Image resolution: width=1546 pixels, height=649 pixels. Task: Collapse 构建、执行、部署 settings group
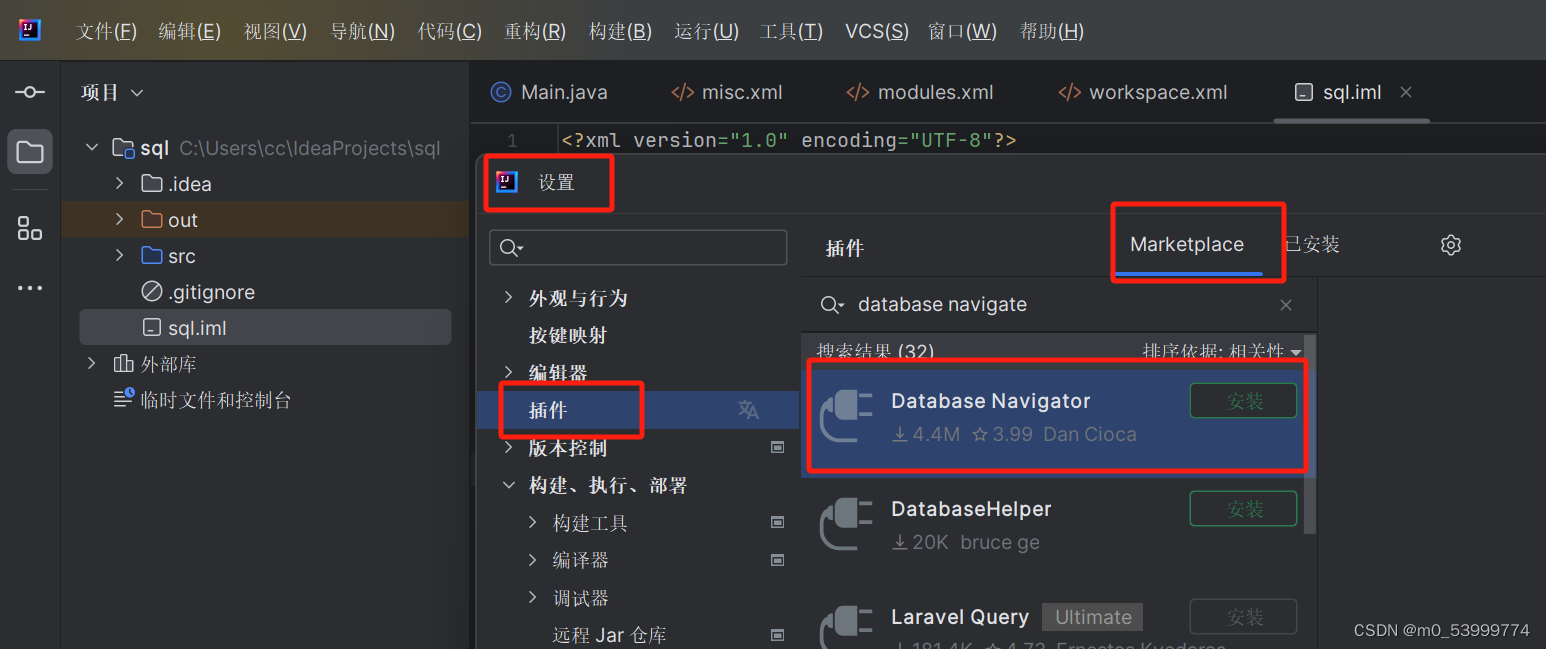click(508, 485)
